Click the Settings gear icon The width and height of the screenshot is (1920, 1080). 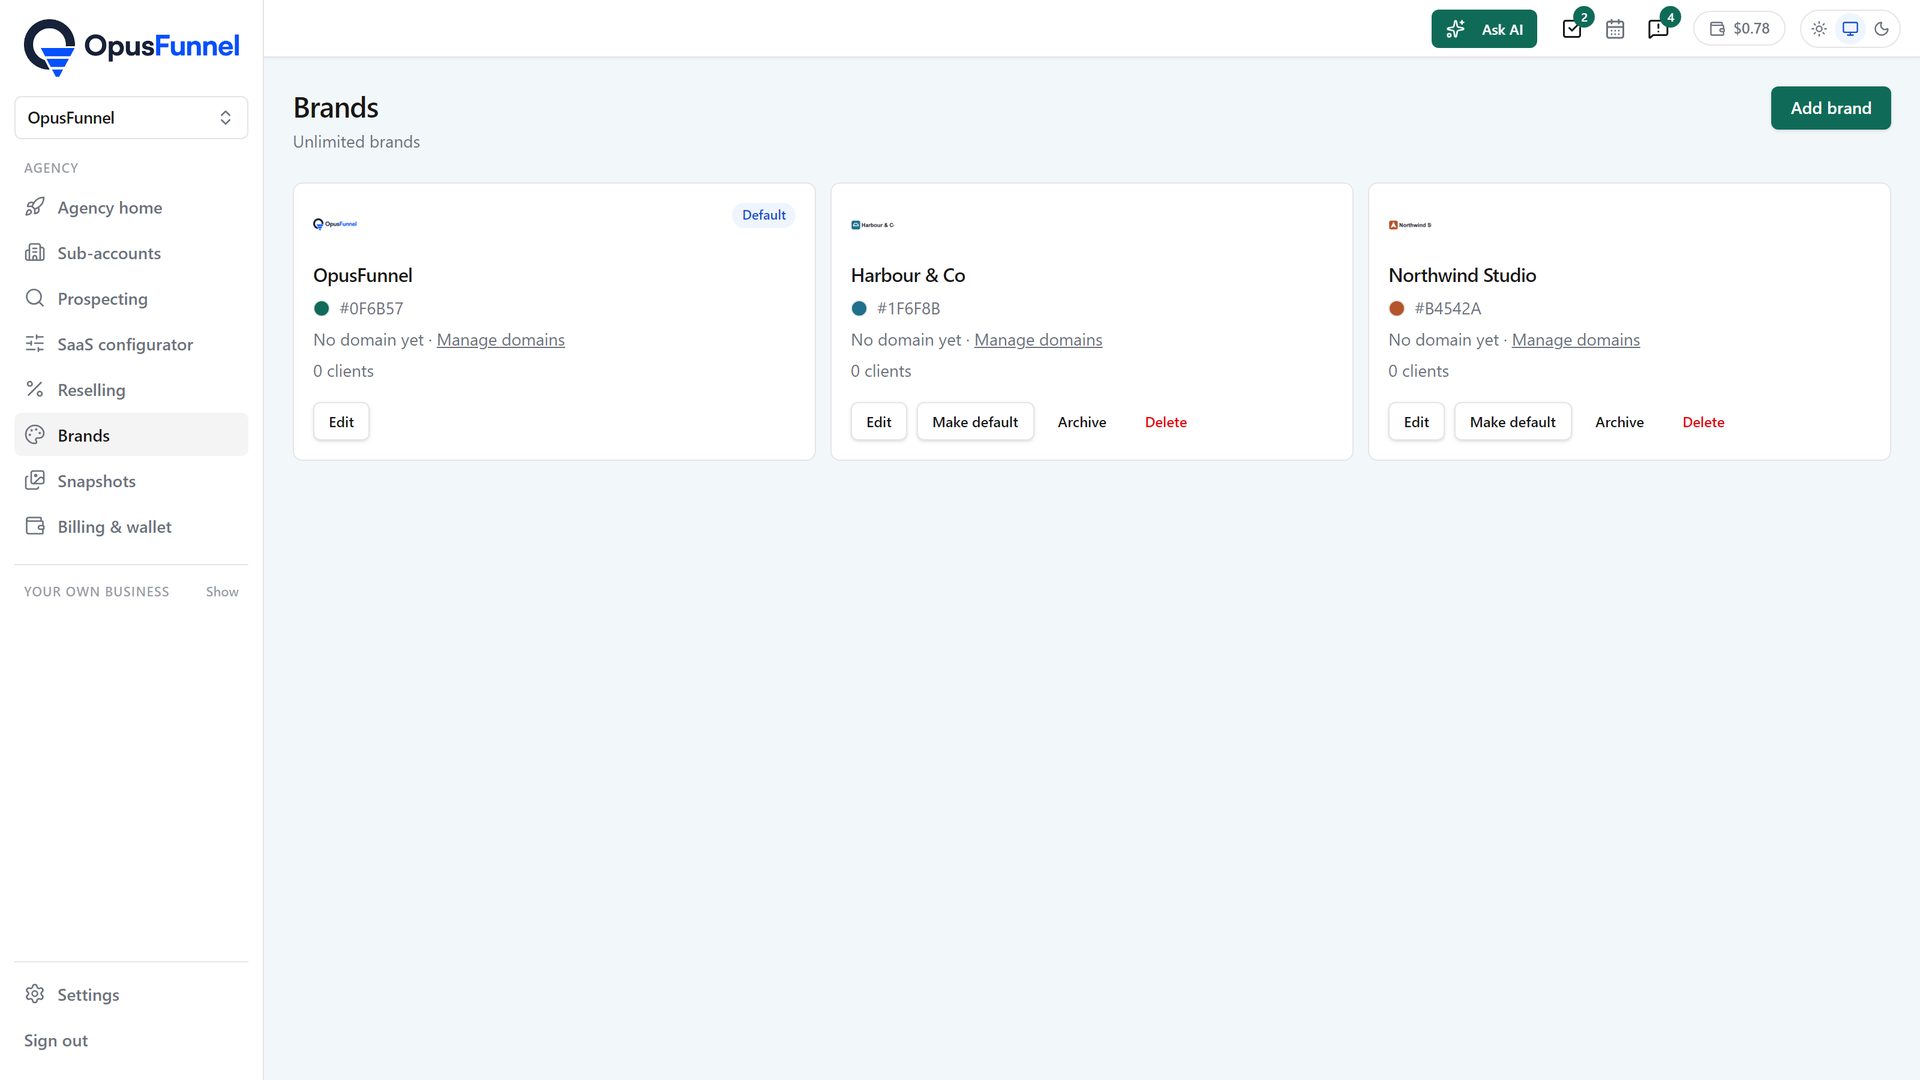coord(35,994)
